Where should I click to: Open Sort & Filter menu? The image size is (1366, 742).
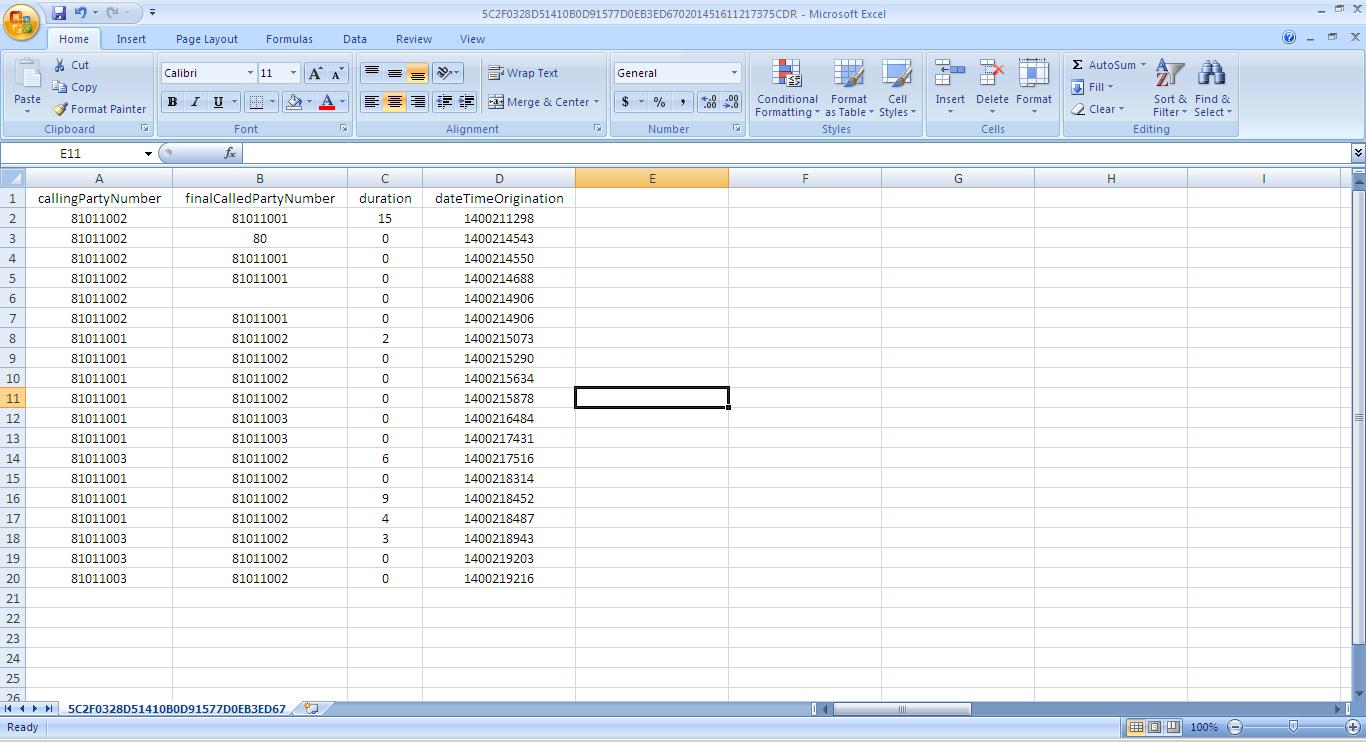1170,88
